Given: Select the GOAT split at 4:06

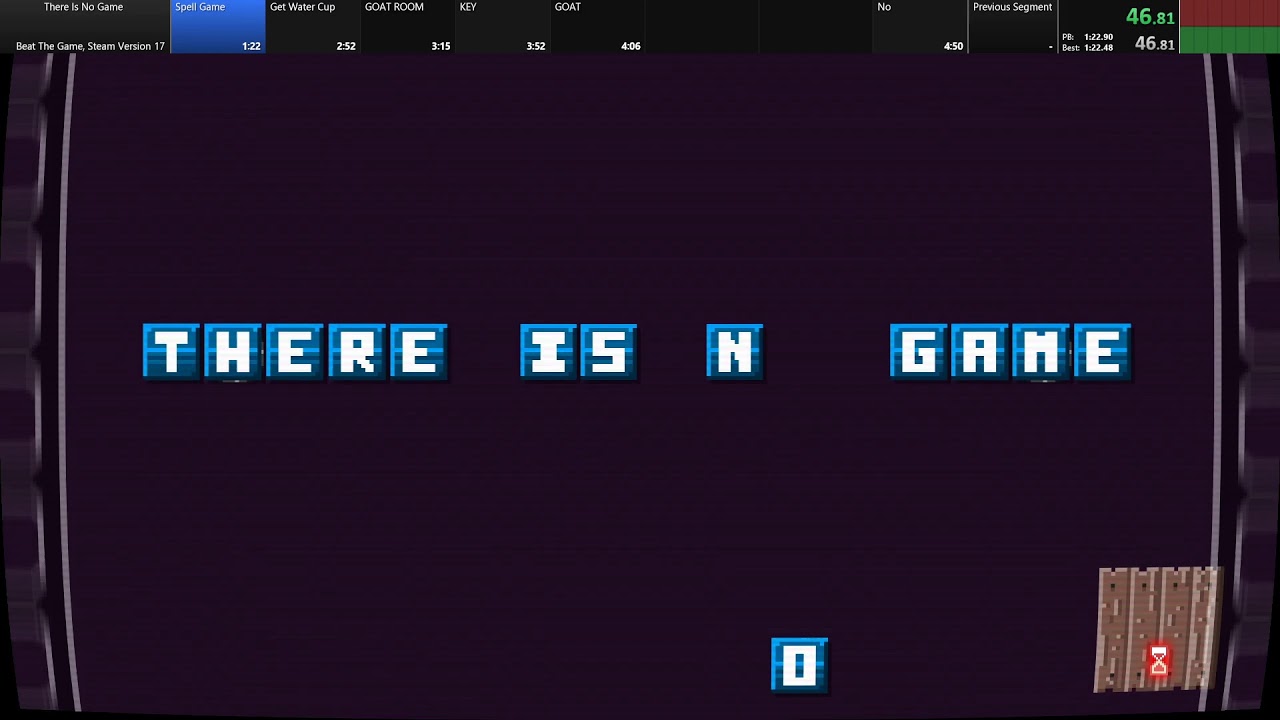Looking at the screenshot, I should point(598,26).
